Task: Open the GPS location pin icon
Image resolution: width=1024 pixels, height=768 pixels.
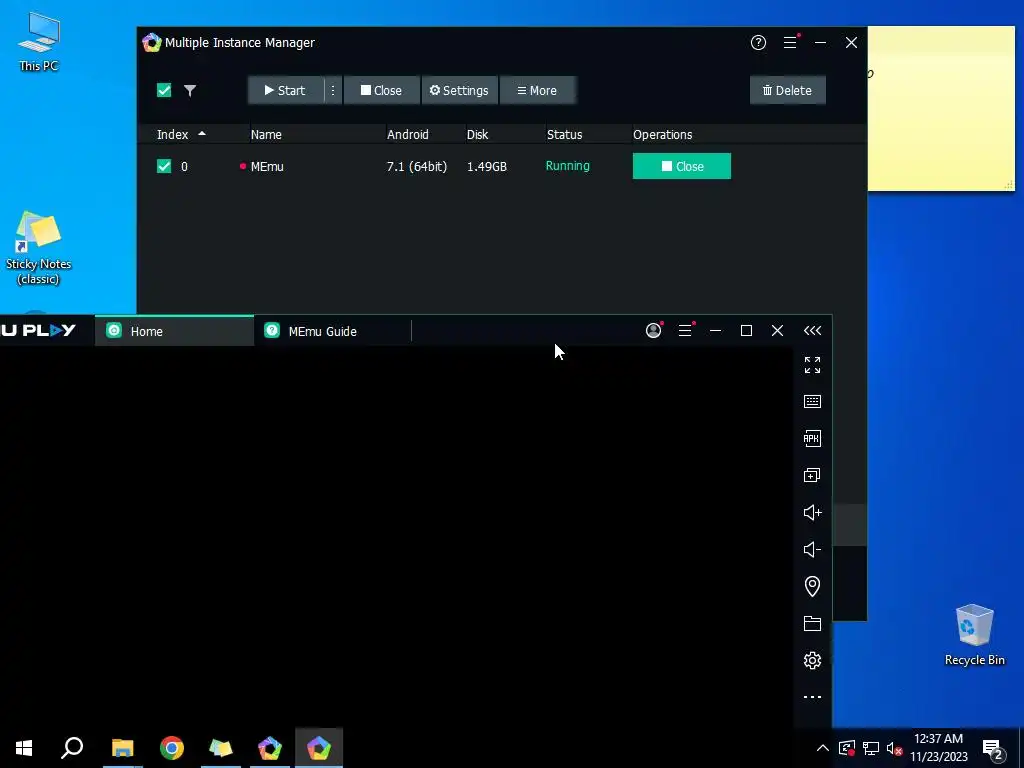Action: [x=812, y=586]
